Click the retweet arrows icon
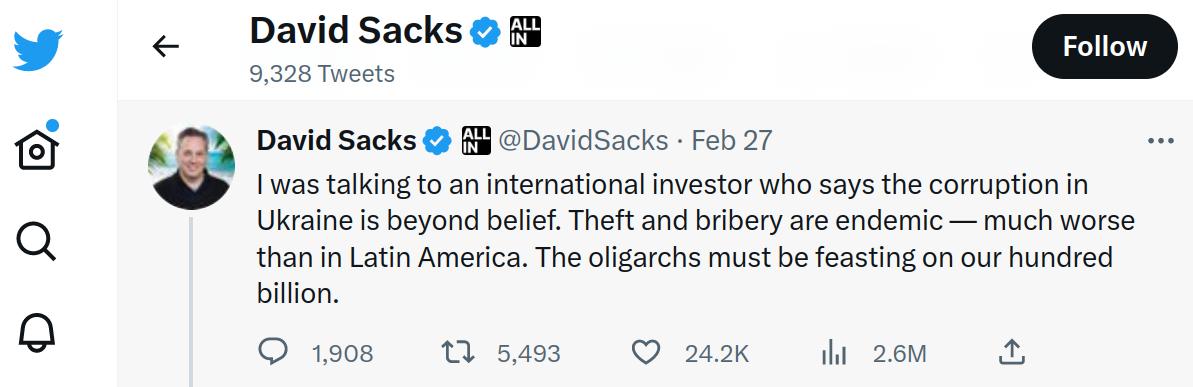This screenshot has height=387, width=1193. (459, 352)
